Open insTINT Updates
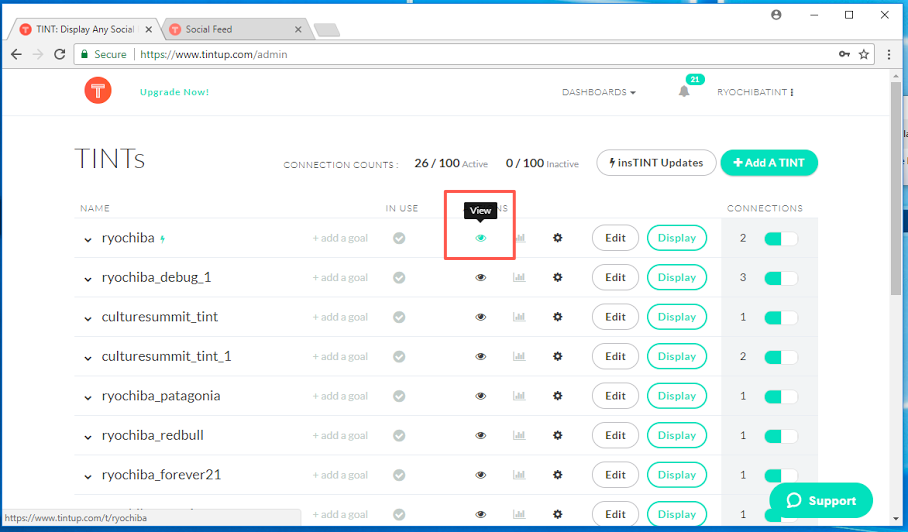Image resolution: width=908 pixels, height=532 pixels. [x=656, y=163]
